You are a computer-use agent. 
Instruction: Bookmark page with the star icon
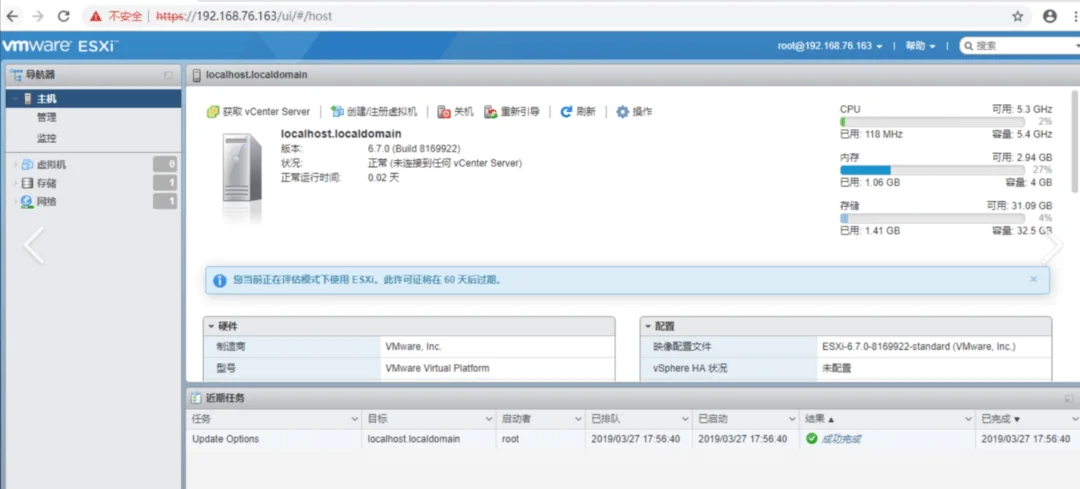(1017, 16)
